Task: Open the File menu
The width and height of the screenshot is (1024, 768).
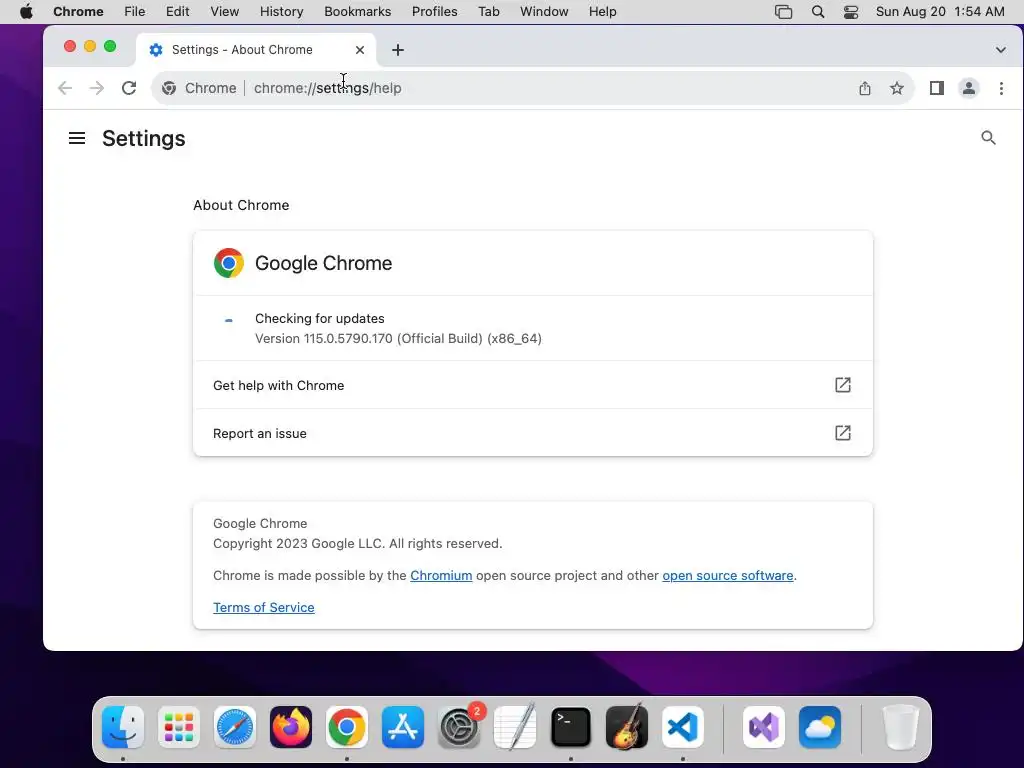Action: click(x=135, y=12)
